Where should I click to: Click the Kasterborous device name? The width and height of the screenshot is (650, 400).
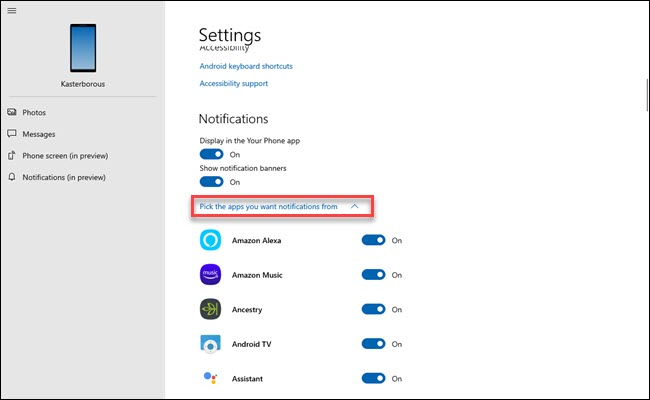point(83,84)
